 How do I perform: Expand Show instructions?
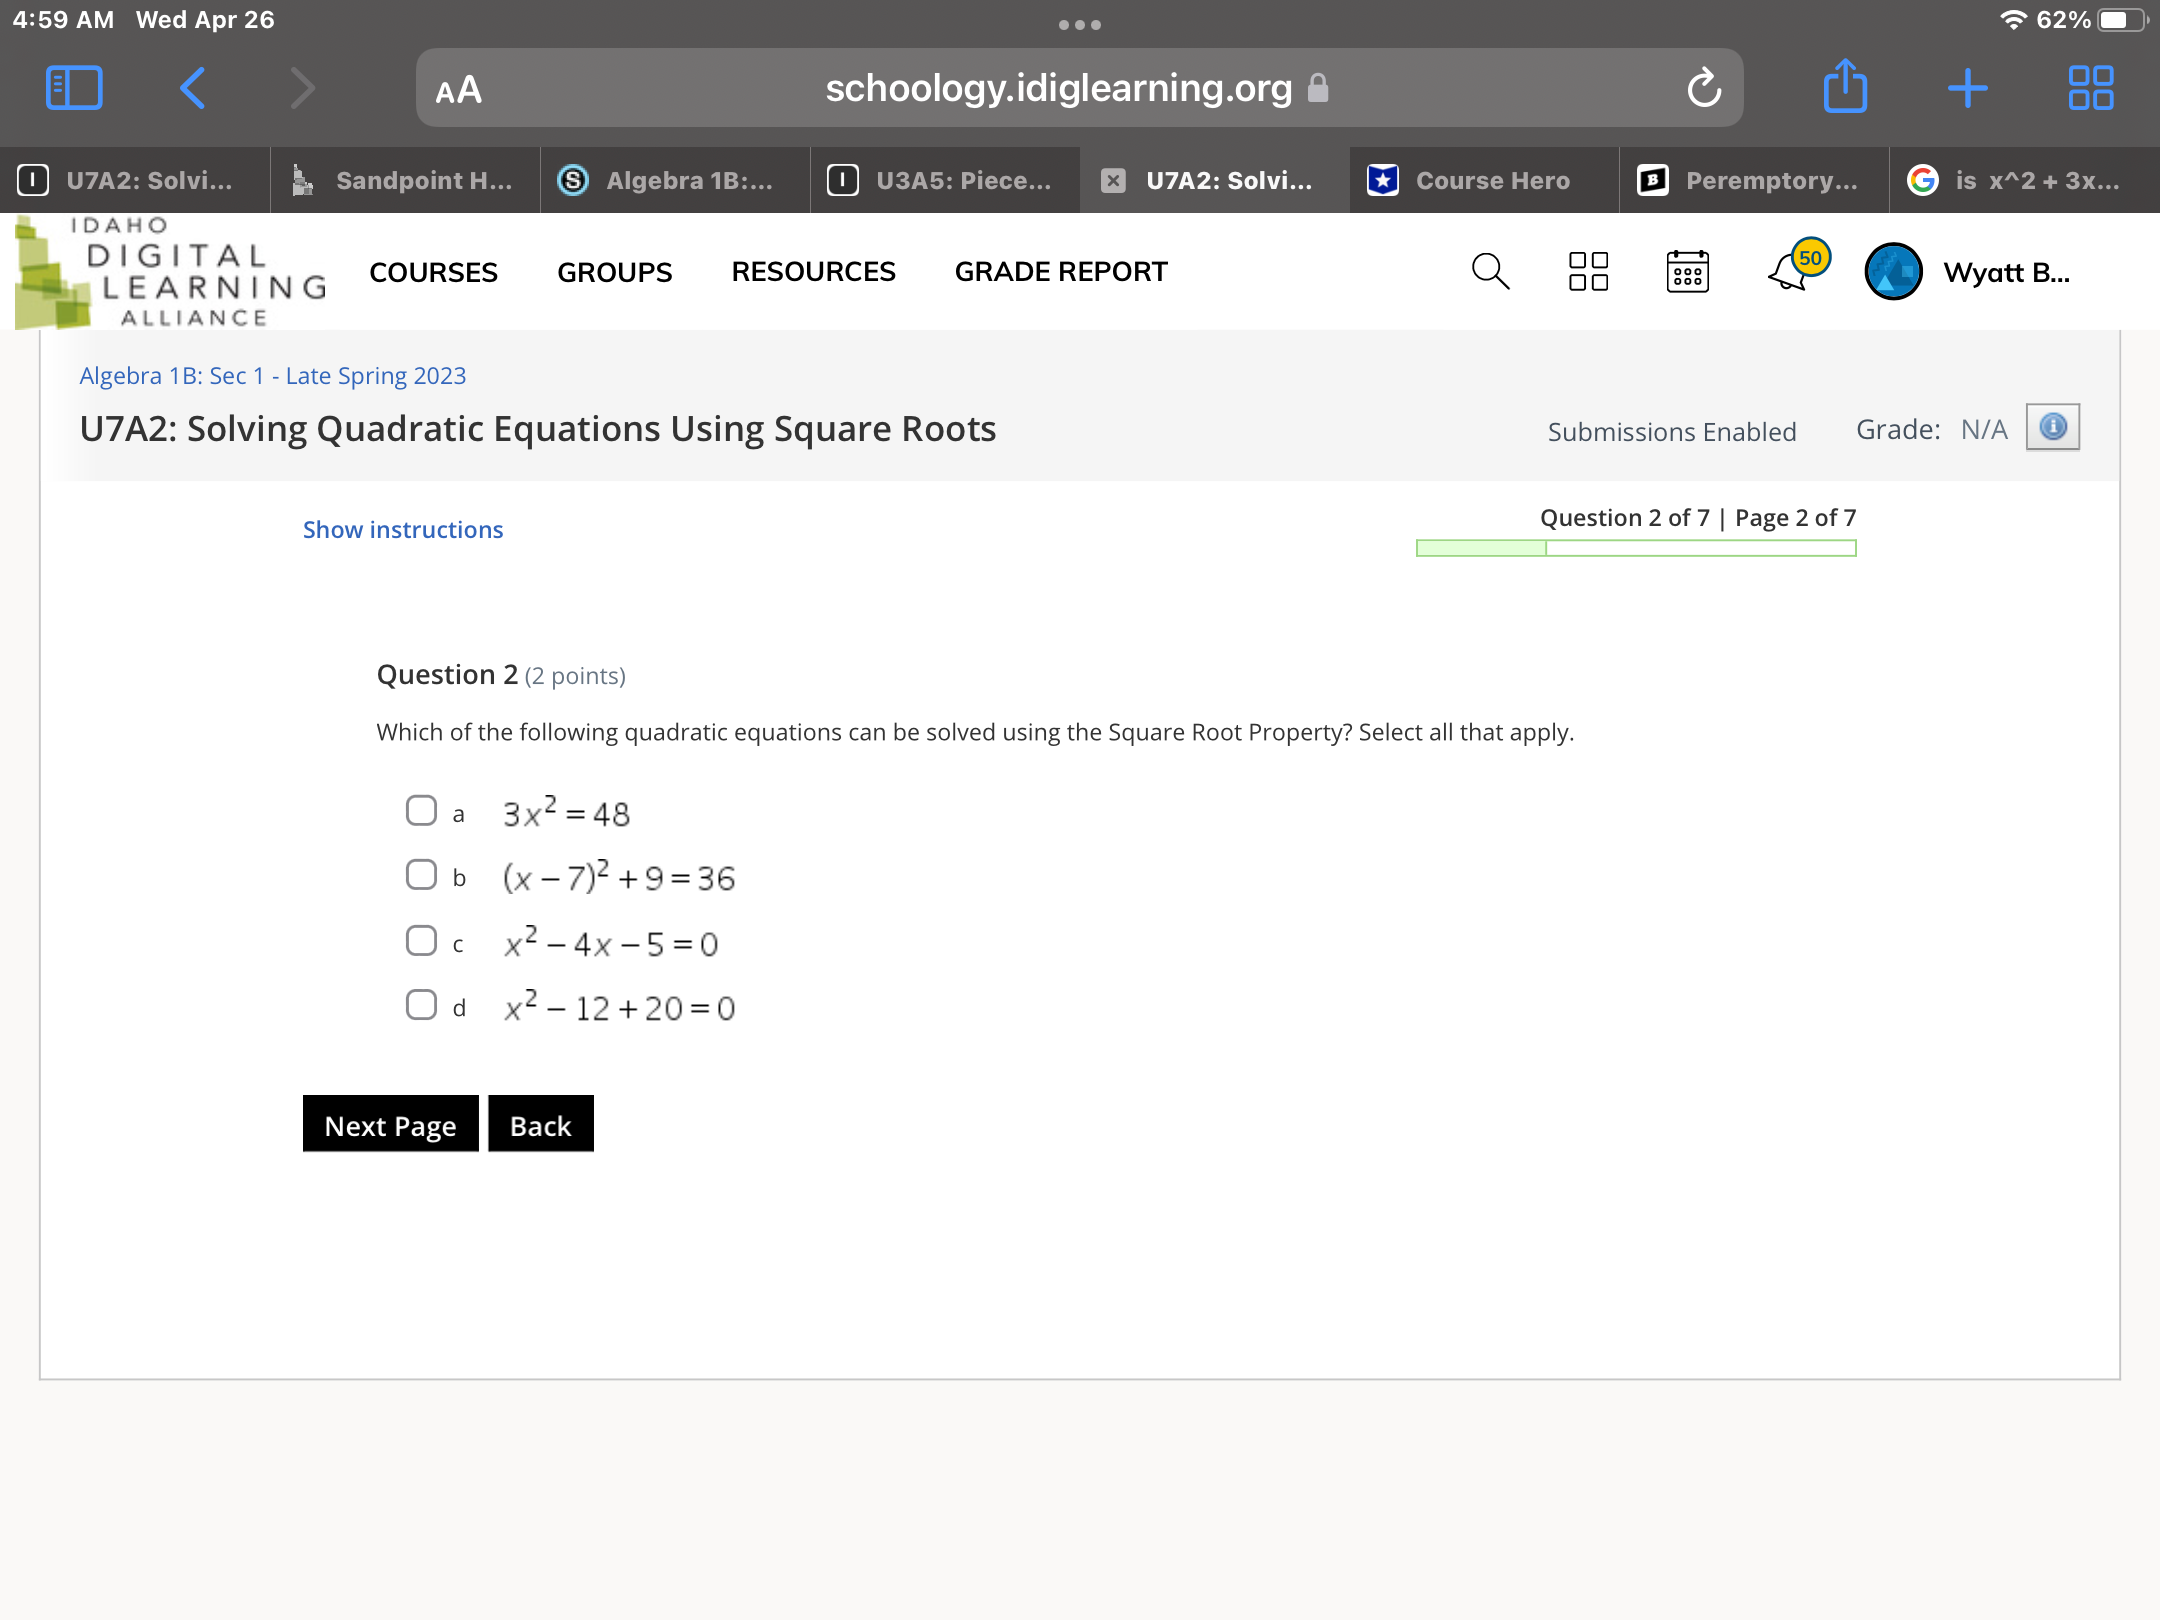click(403, 529)
